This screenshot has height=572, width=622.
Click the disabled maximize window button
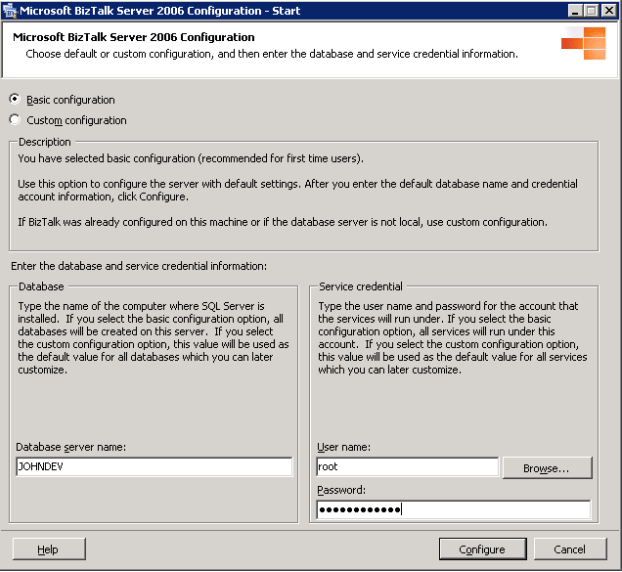(x=591, y=11)
